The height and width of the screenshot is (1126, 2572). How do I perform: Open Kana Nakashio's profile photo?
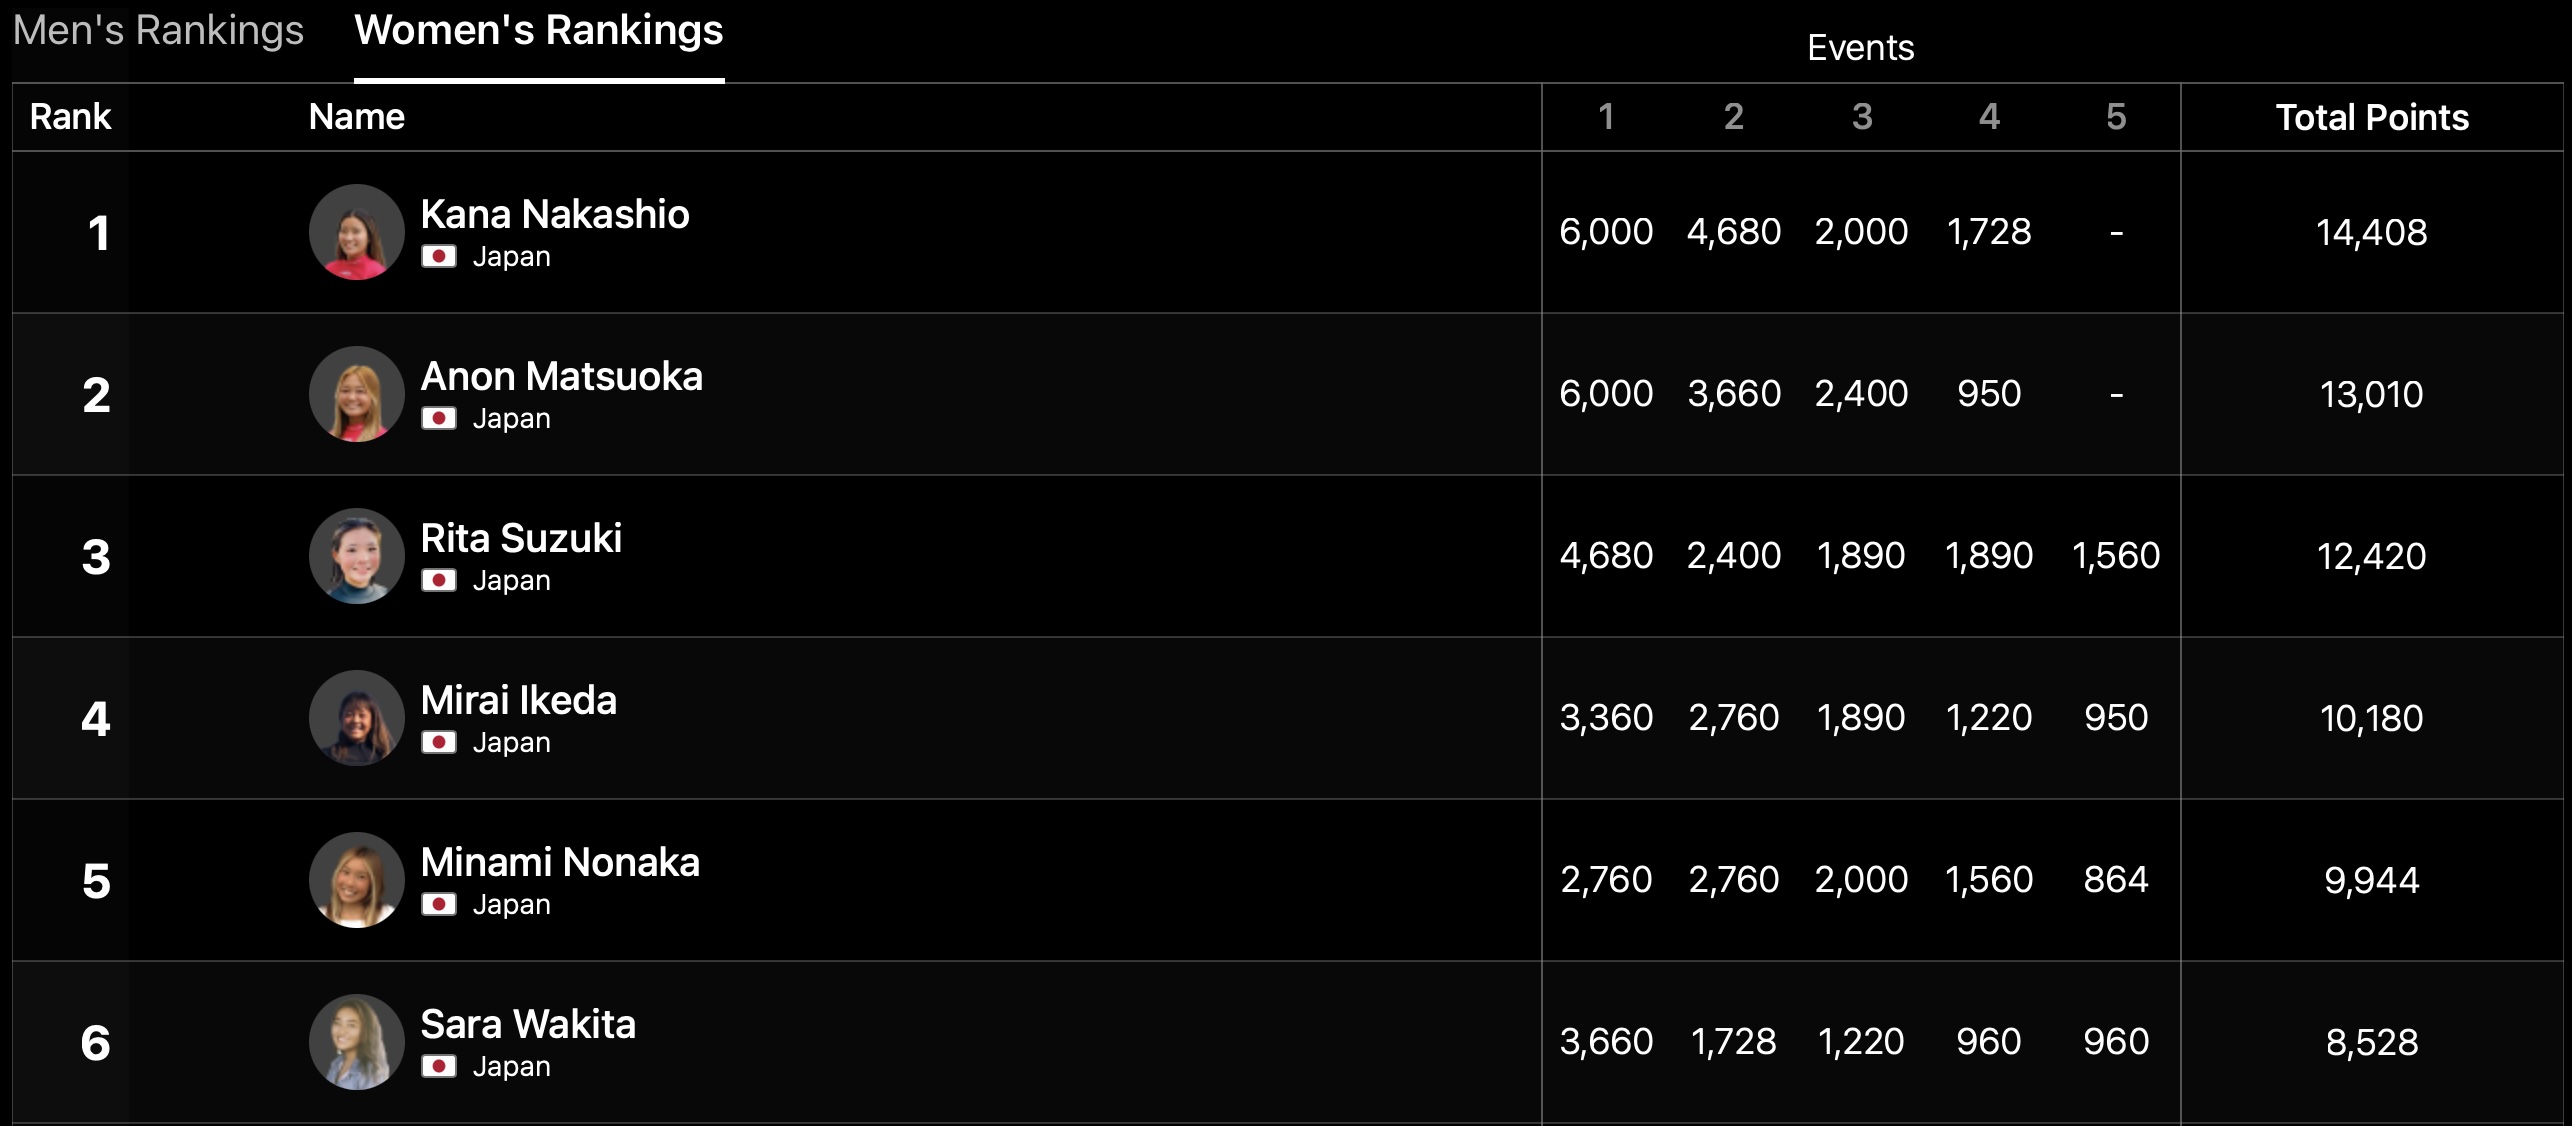click(356, 232)
